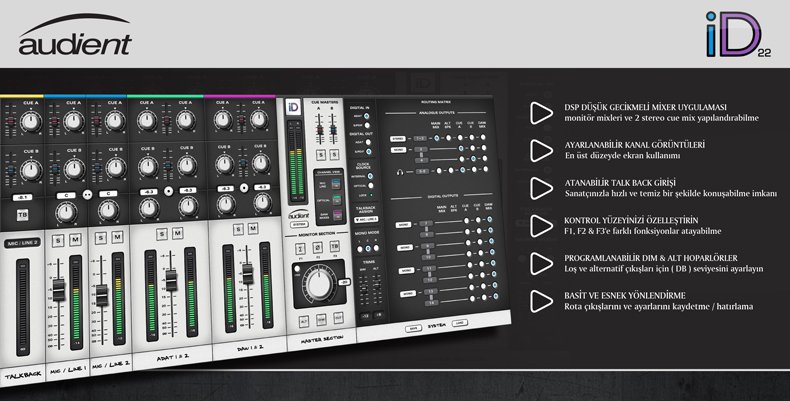Select the ADAT option under Digital In
790x401 pixels.
(x=367, y=116)
